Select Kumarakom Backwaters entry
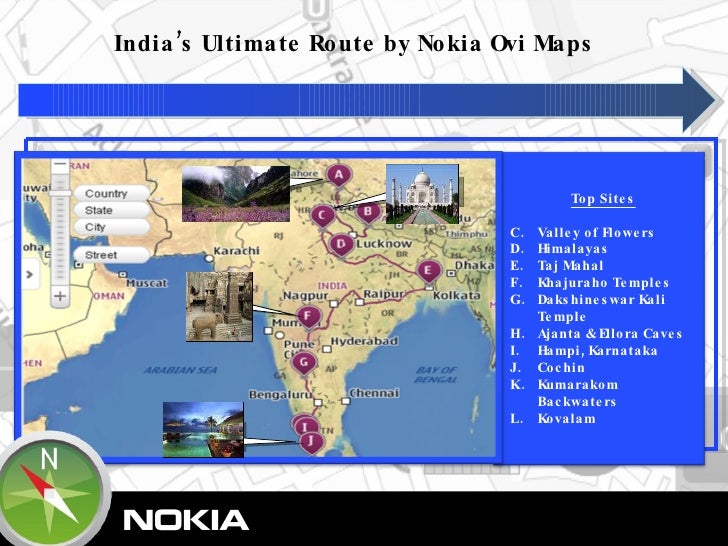 pyautogui.click(x=578, y=393)
